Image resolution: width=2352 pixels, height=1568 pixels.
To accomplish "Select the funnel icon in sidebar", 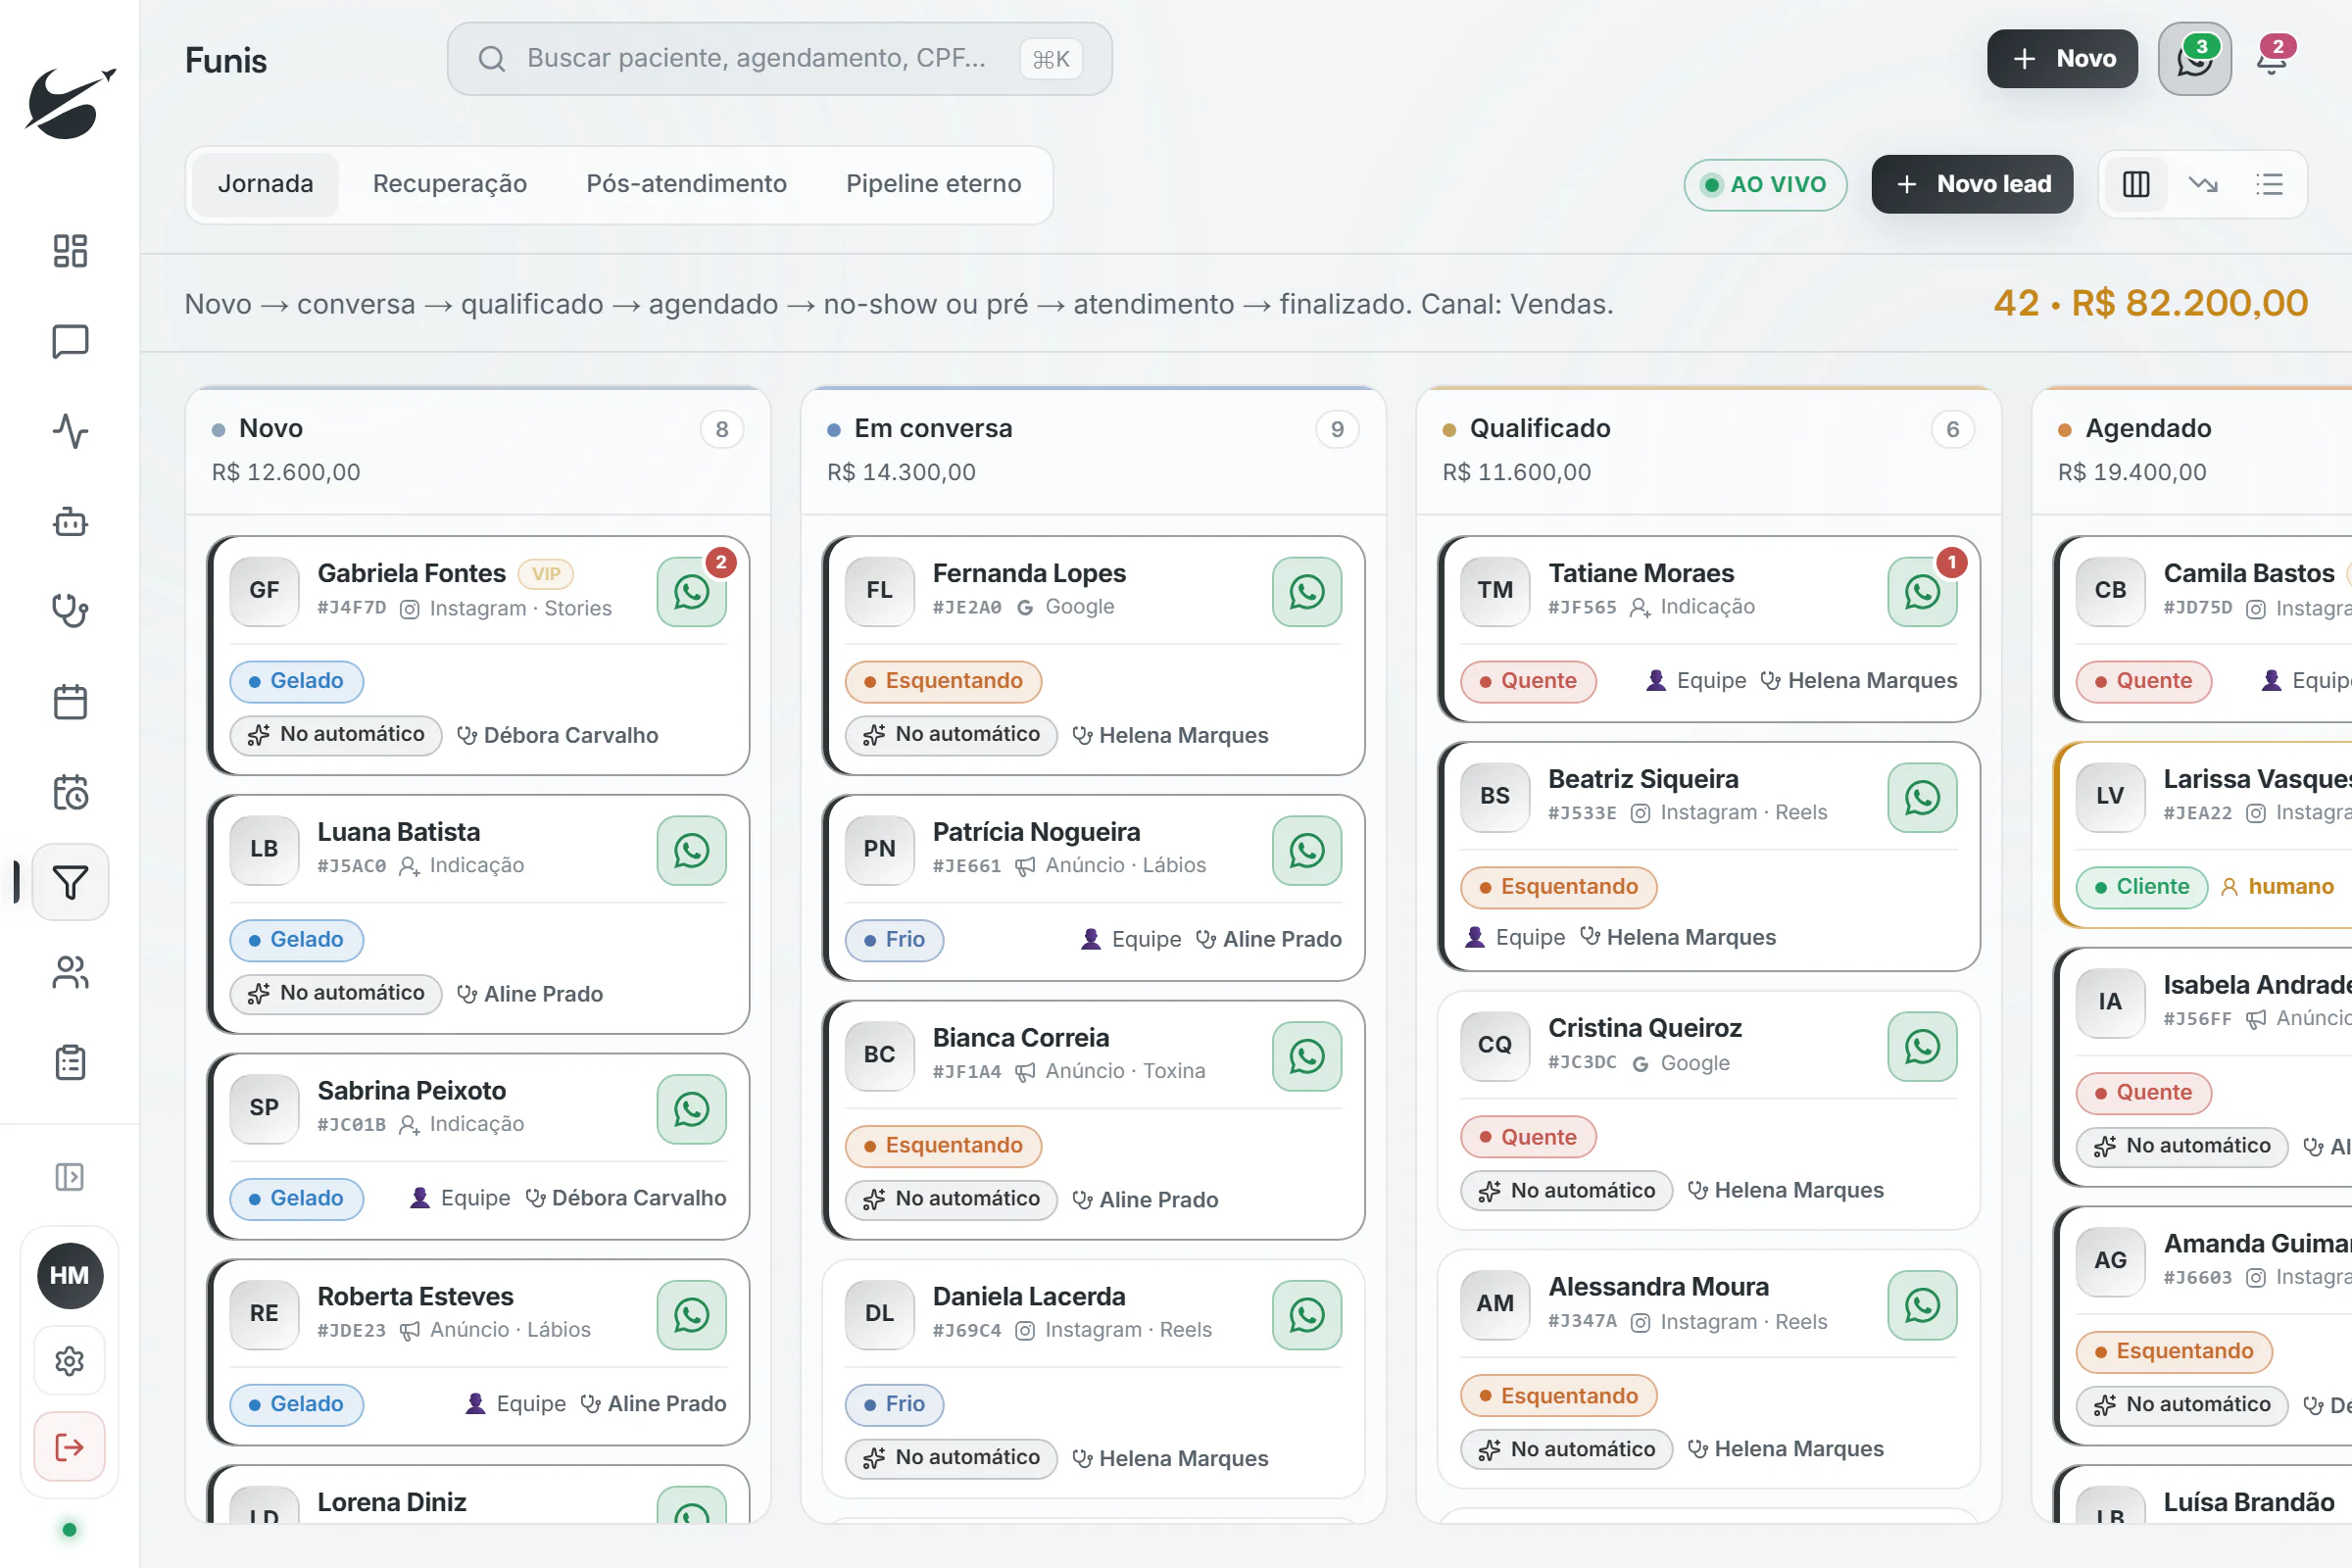I will [x=70, y=882].
